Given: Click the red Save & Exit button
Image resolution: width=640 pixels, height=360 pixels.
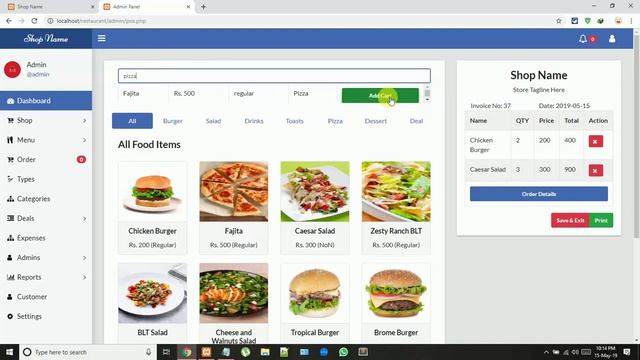Looking at the screenshot, I should pyautogui.click(x=570, y=220).
